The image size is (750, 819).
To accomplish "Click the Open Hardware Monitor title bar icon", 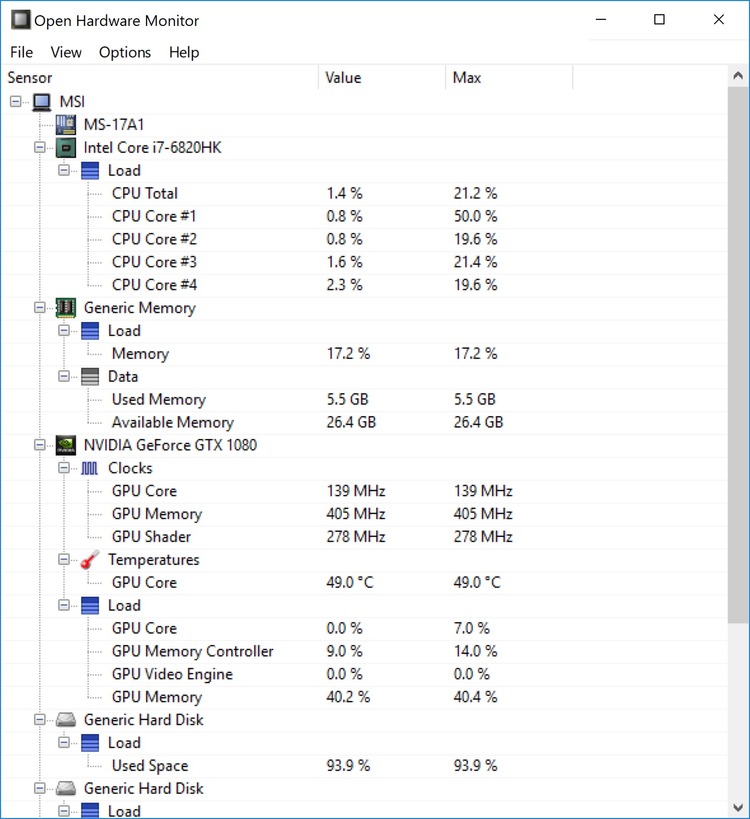I will [21, 20].
